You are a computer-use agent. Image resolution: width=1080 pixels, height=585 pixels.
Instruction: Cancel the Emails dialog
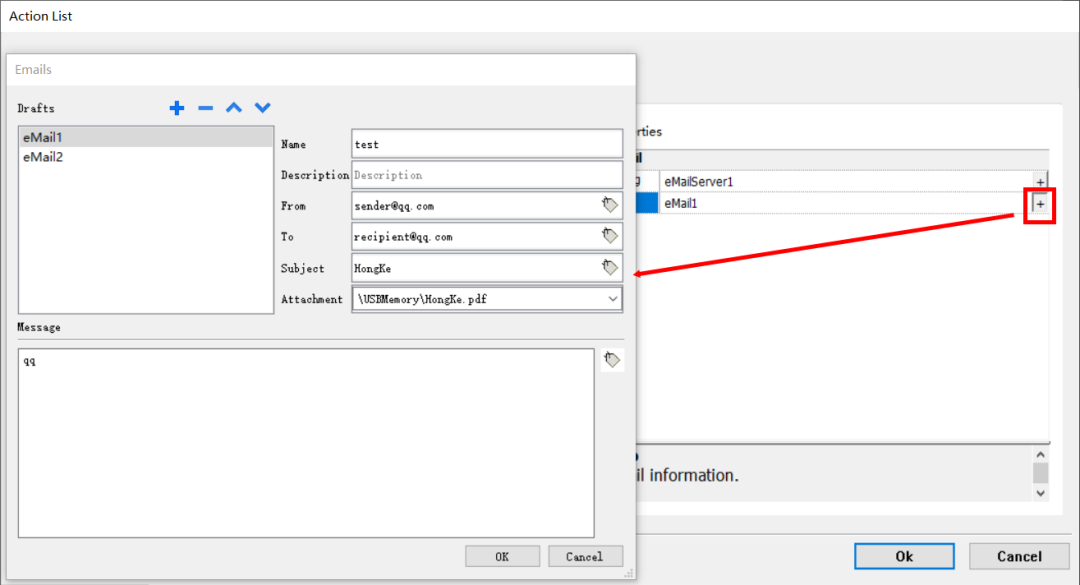click(585, 556)
